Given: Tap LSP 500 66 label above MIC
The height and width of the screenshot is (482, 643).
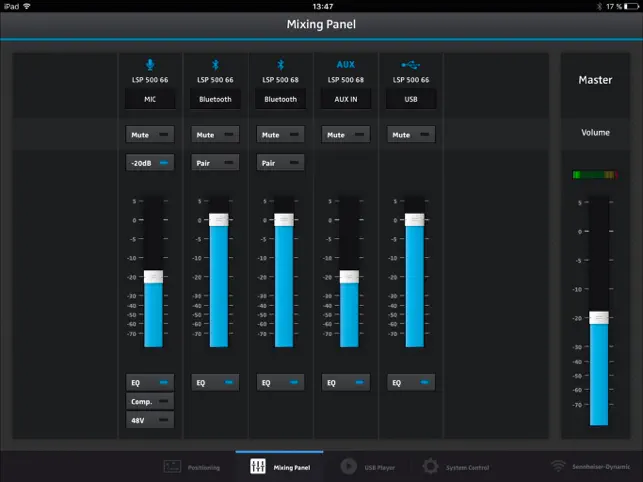Looking at the screenshot, I should 150,80.
